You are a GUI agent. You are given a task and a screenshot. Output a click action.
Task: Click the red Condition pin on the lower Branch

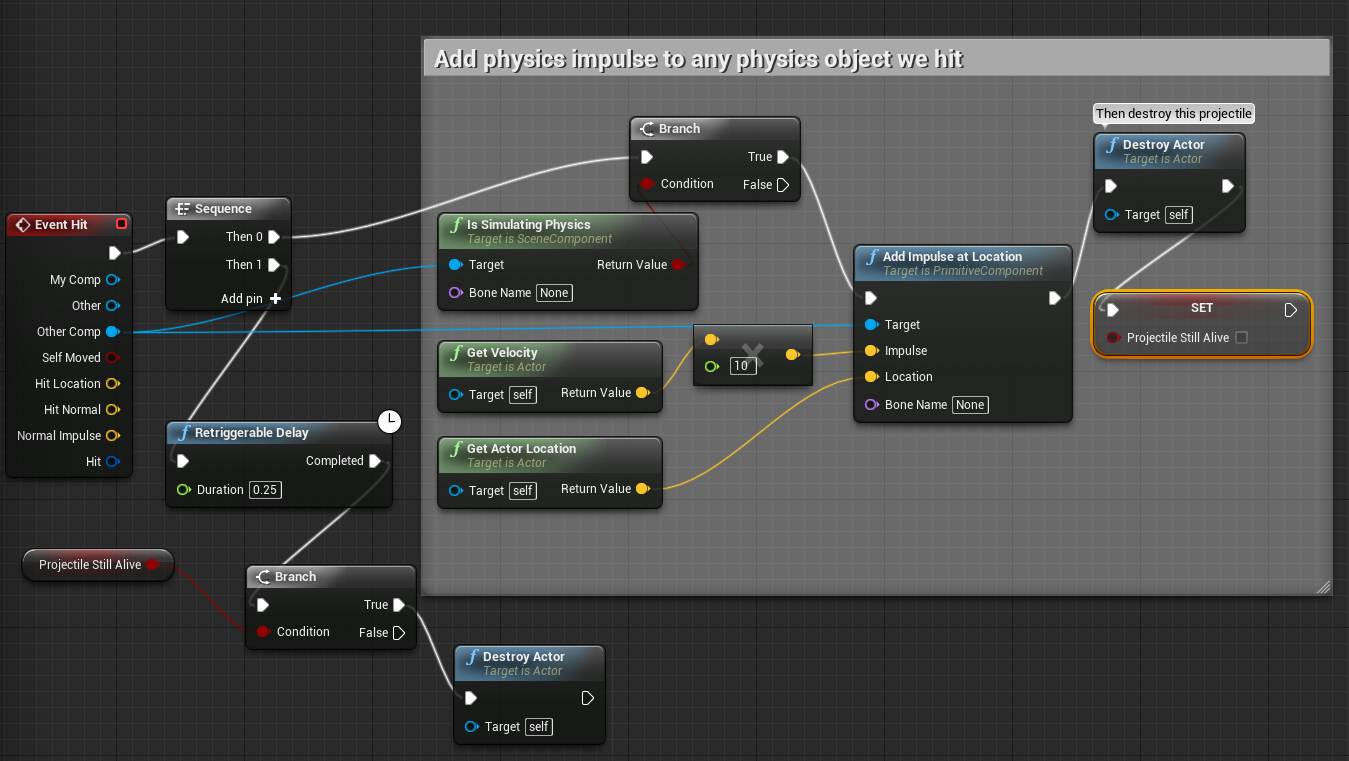263,632
